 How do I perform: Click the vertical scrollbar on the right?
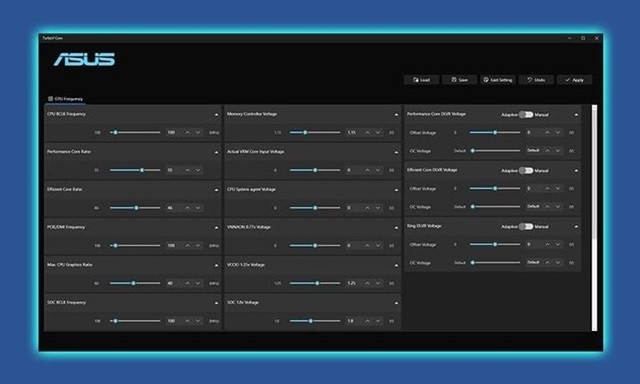click(594, 218)
